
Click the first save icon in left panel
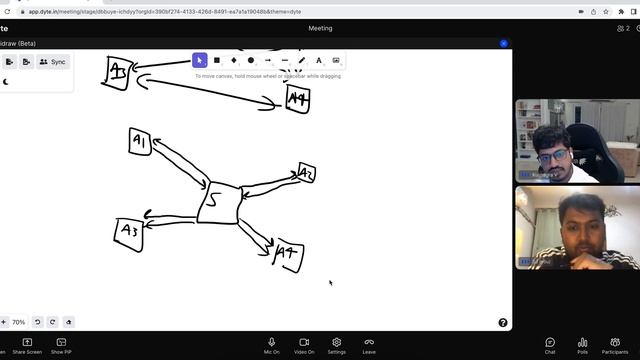point(9,62)
